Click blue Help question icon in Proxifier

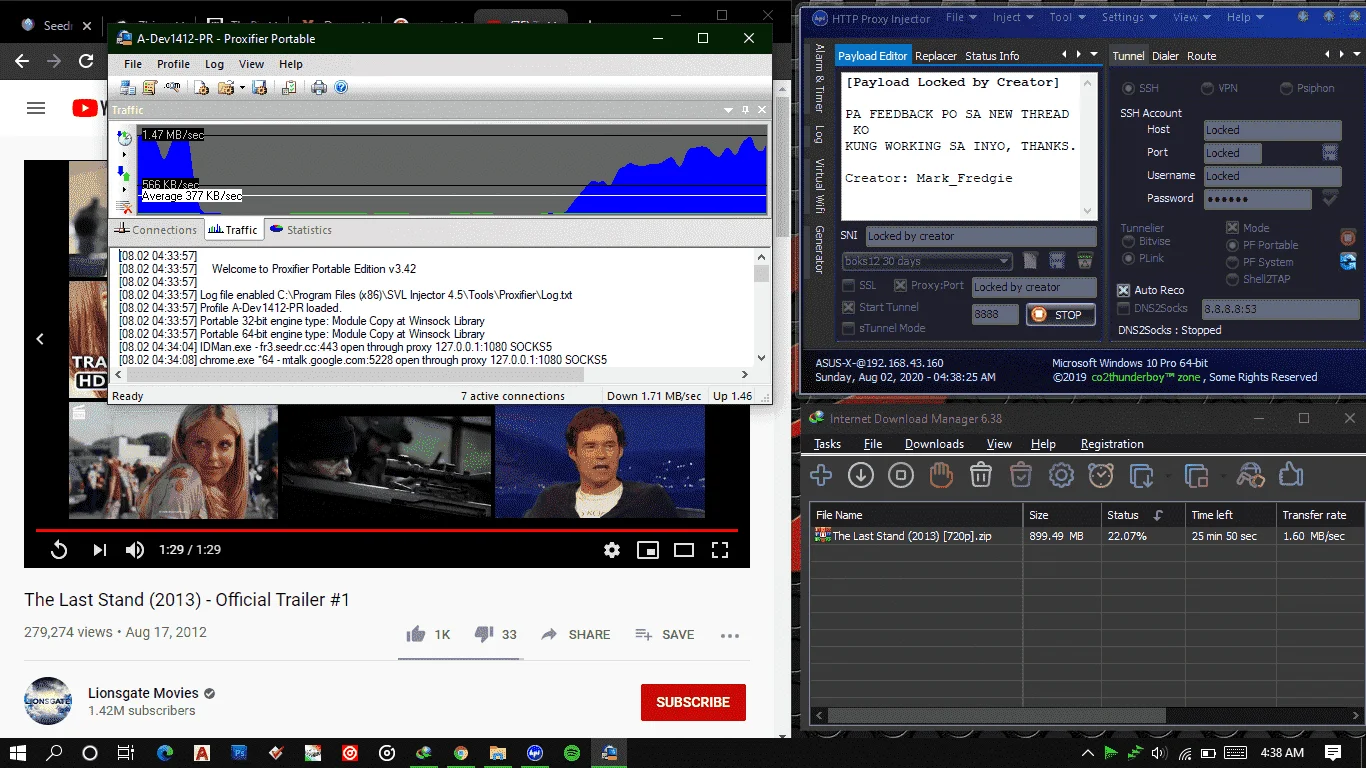(341, 88)
